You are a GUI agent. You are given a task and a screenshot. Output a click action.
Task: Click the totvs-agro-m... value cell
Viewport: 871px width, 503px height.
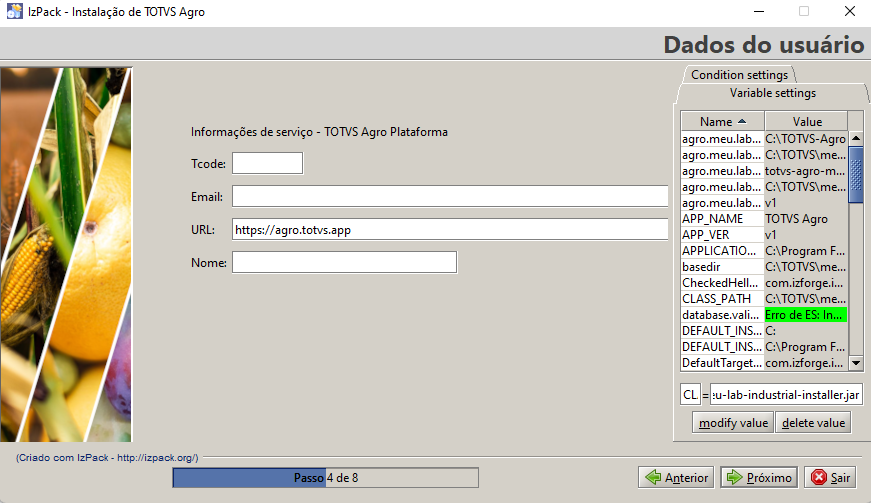[x=806, y=171]
